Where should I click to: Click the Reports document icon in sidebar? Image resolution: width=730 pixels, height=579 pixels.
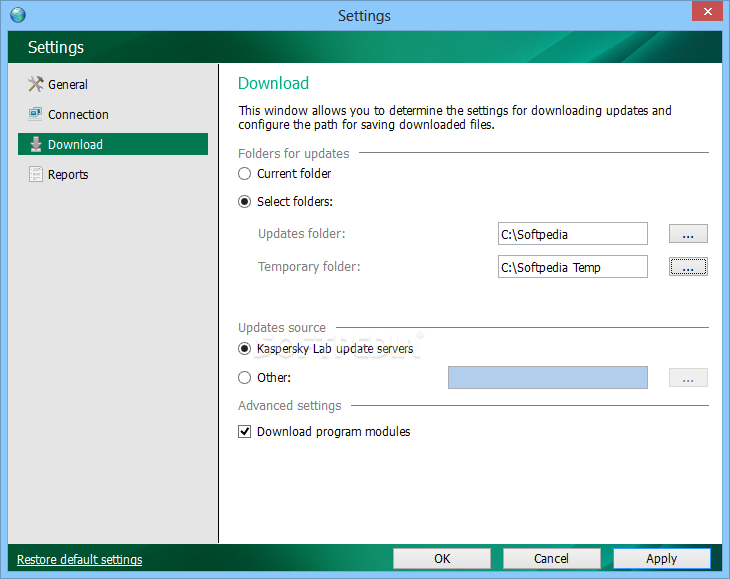click(35, 174)
